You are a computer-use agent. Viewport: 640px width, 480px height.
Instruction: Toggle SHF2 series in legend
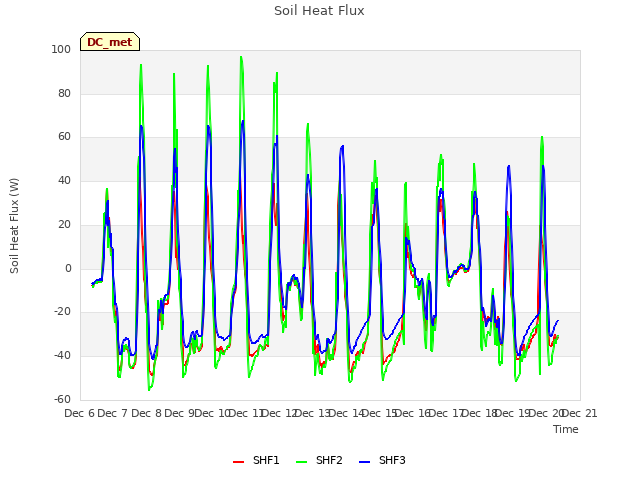(x=319, y=460)
